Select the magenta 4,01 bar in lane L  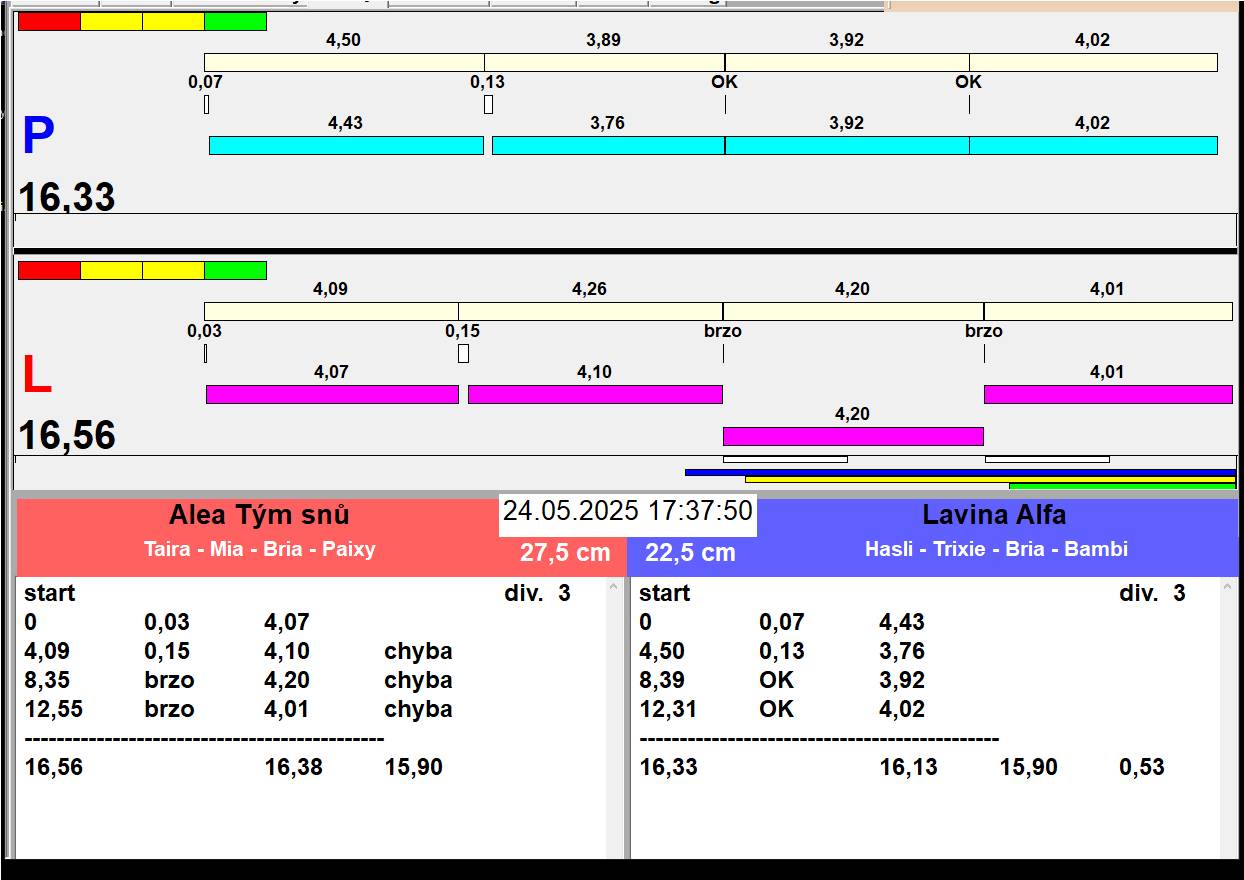tap(1108, 394)
